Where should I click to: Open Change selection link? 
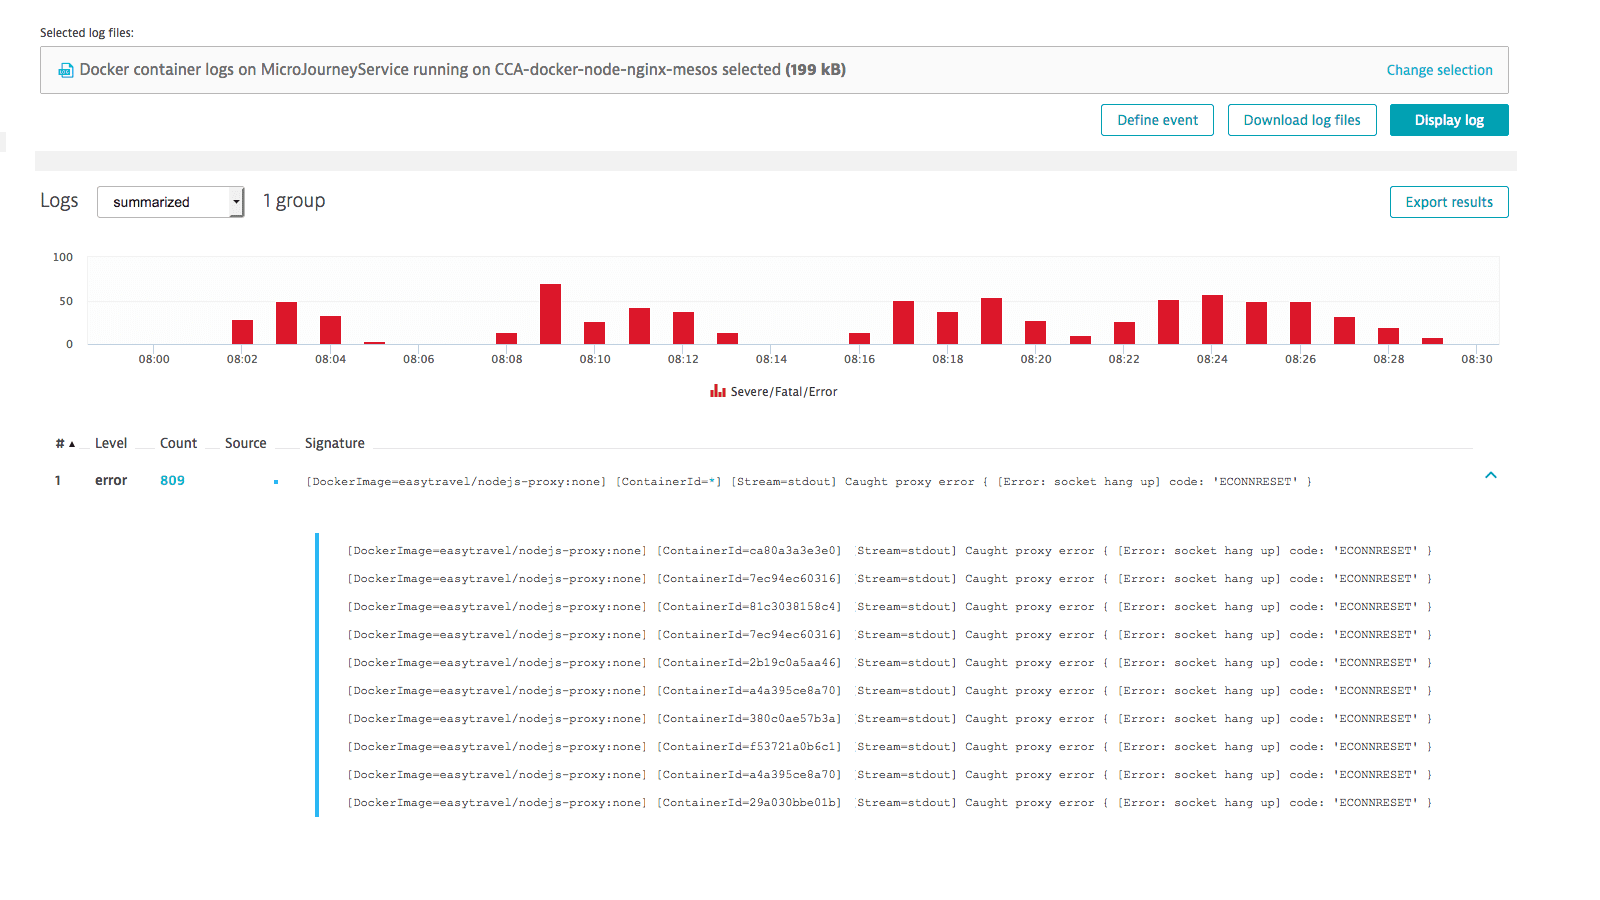tap(1439, 70)
